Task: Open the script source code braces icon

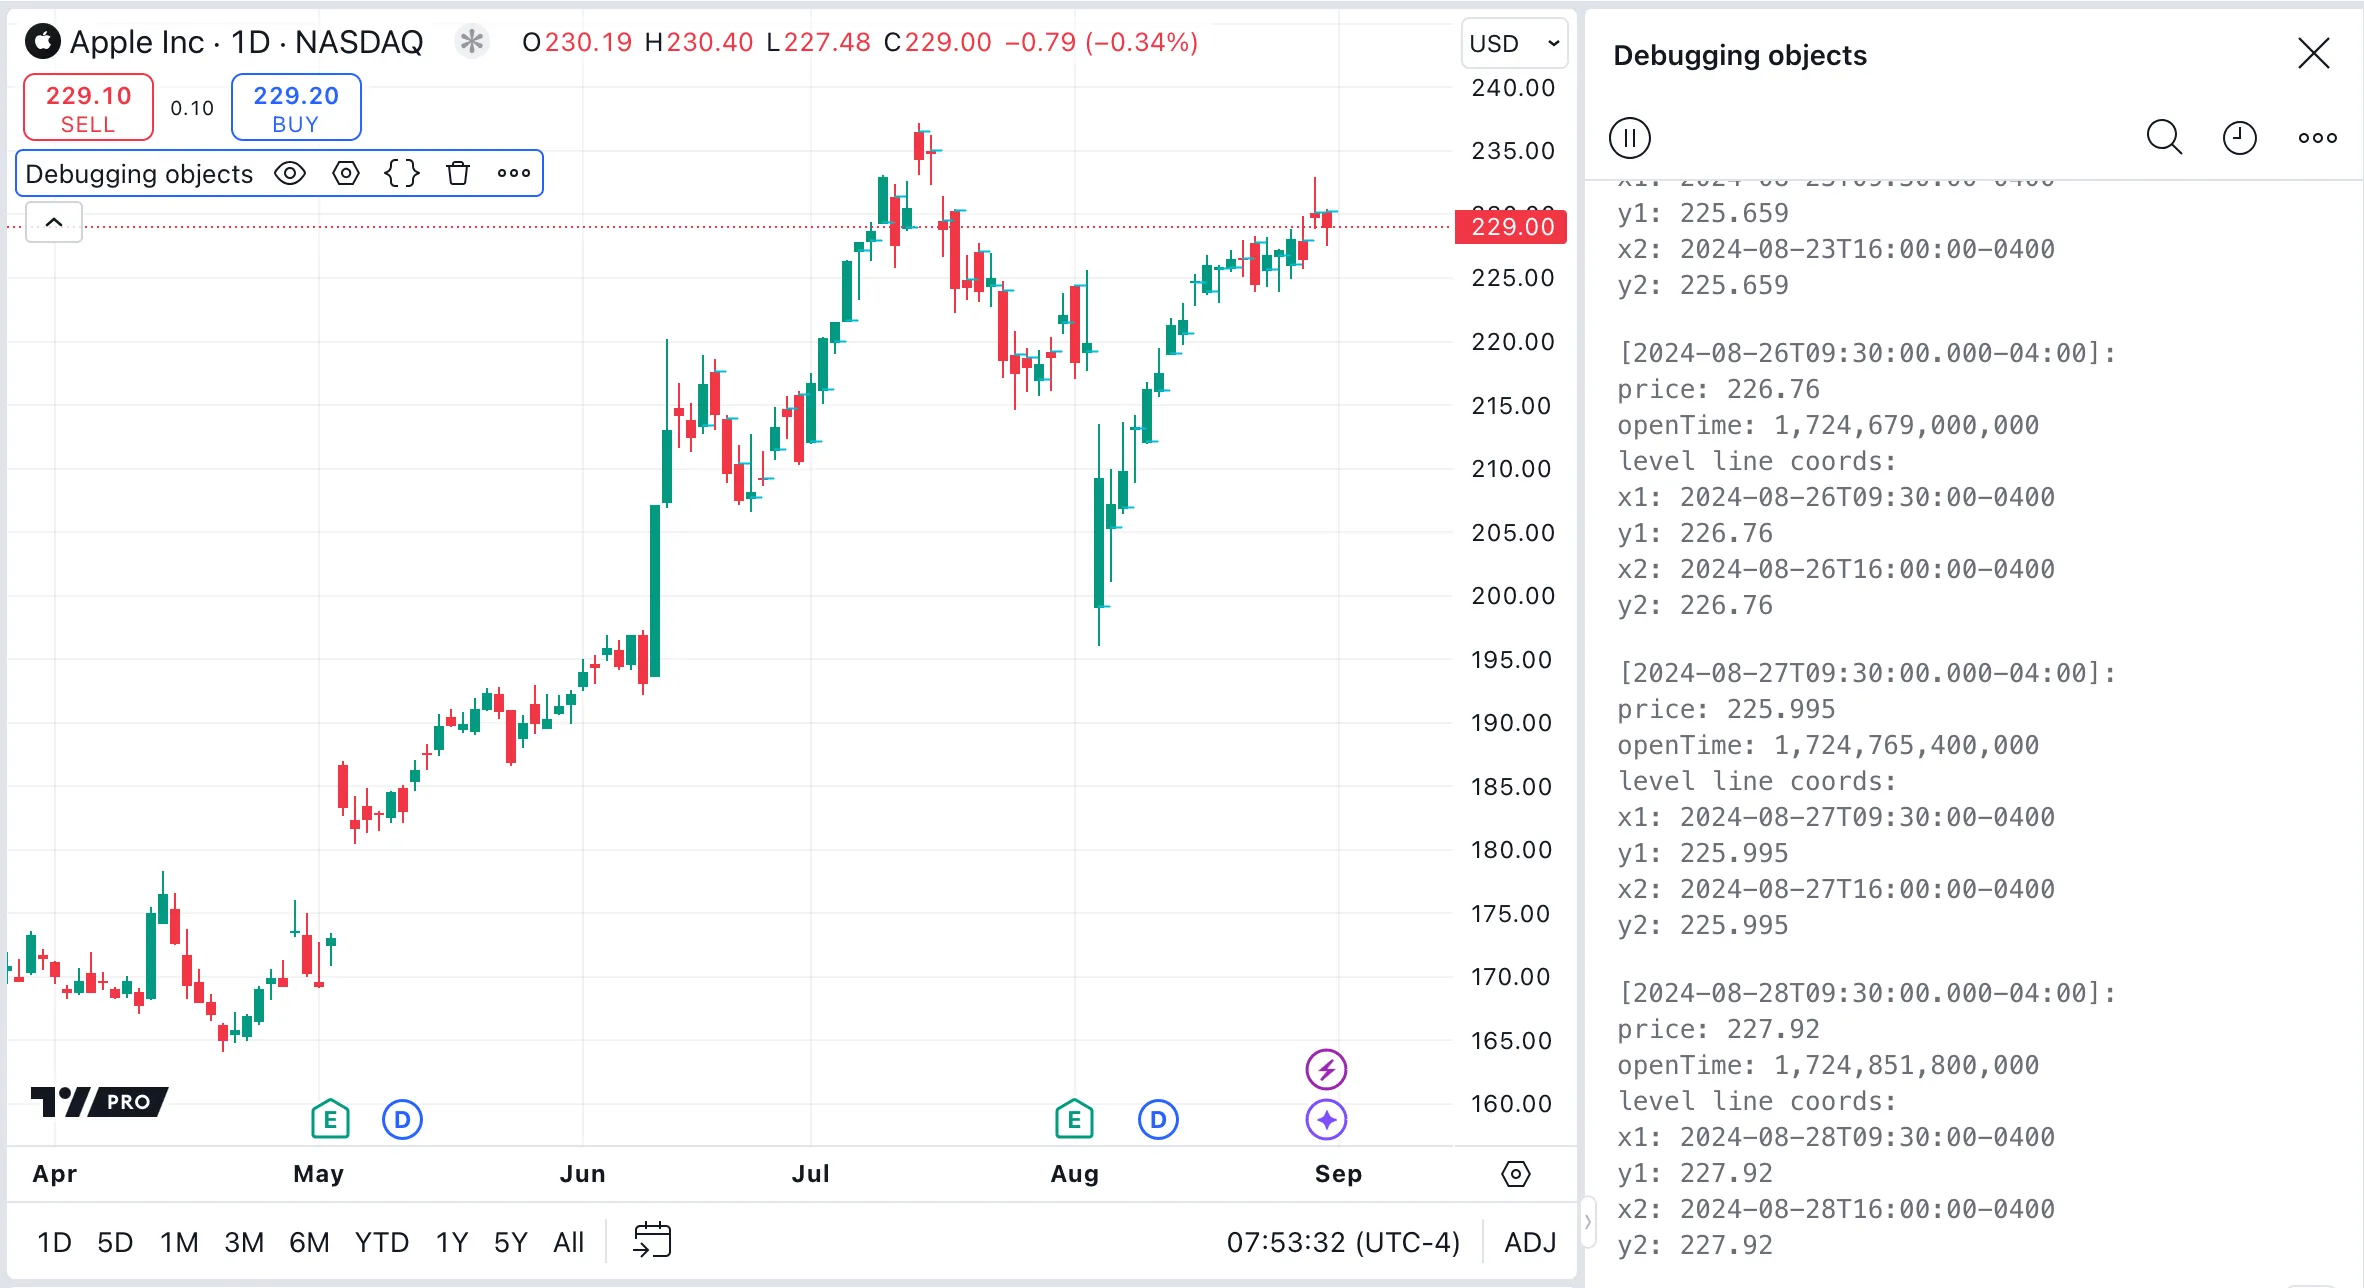Action: (401, 174)
